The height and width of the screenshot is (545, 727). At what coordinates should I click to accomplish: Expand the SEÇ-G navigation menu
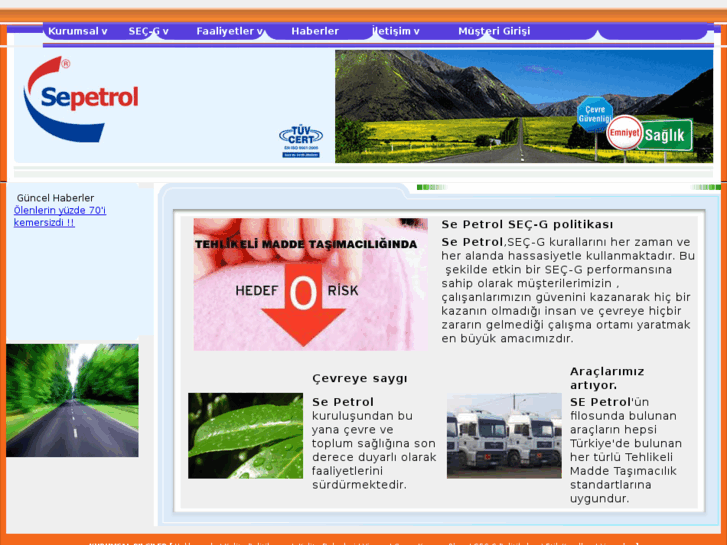[x=148, y=31]
